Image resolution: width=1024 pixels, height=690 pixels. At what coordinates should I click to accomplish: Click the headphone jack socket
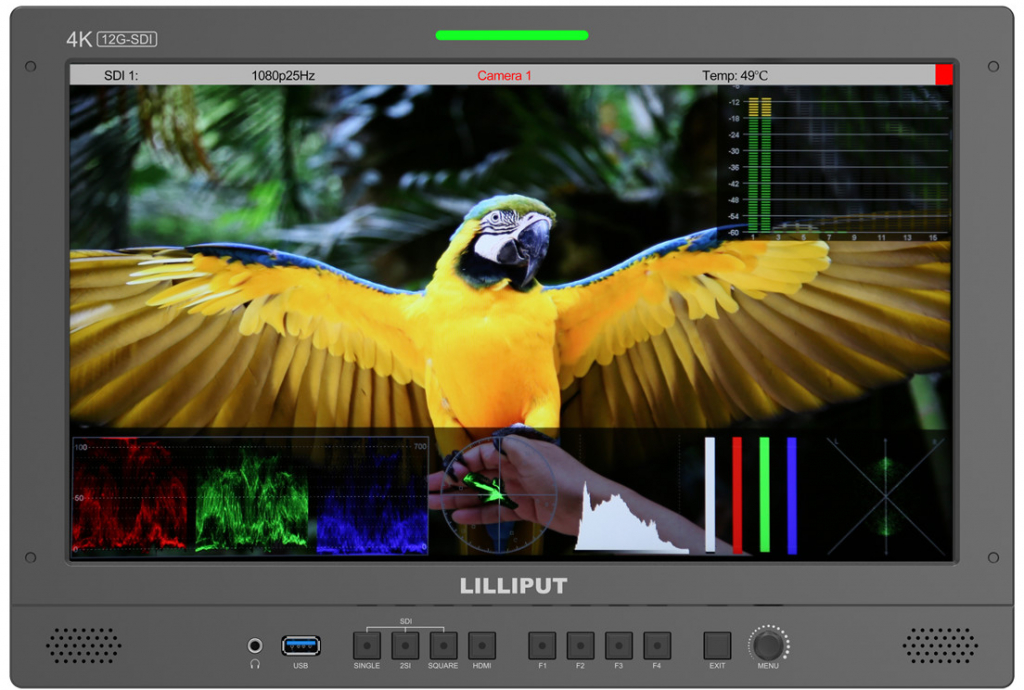tap(255, 646)
